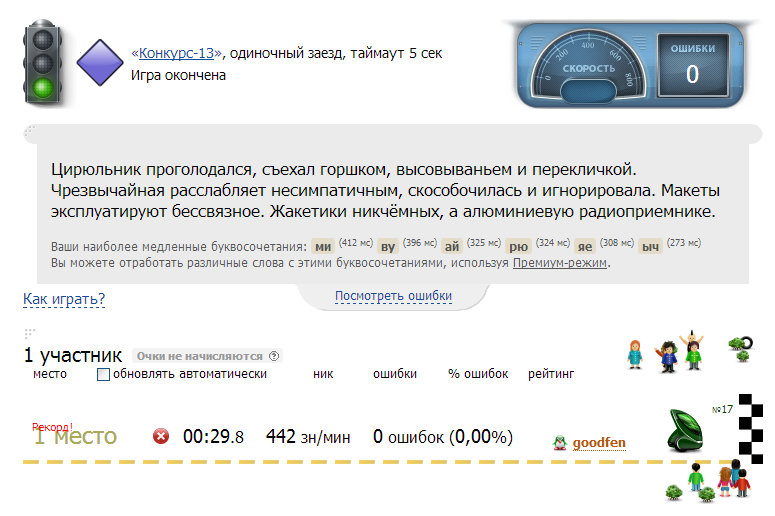
Task: Click the 'ошибки' column header
Action: (395, 374)
